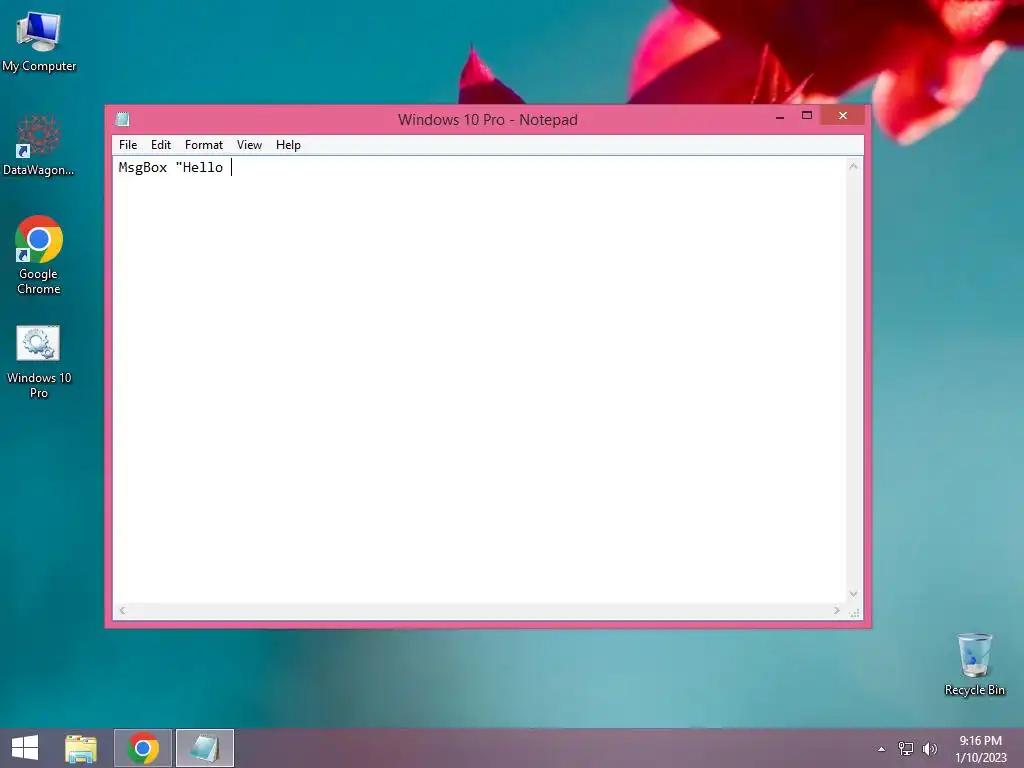Click the vertical scrollbar down arrow

click(854, 594)
